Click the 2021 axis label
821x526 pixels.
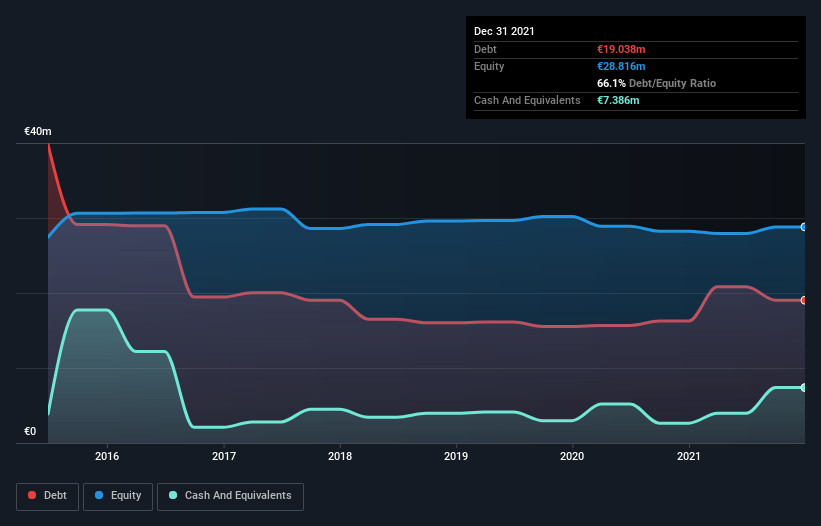point(689,456)
